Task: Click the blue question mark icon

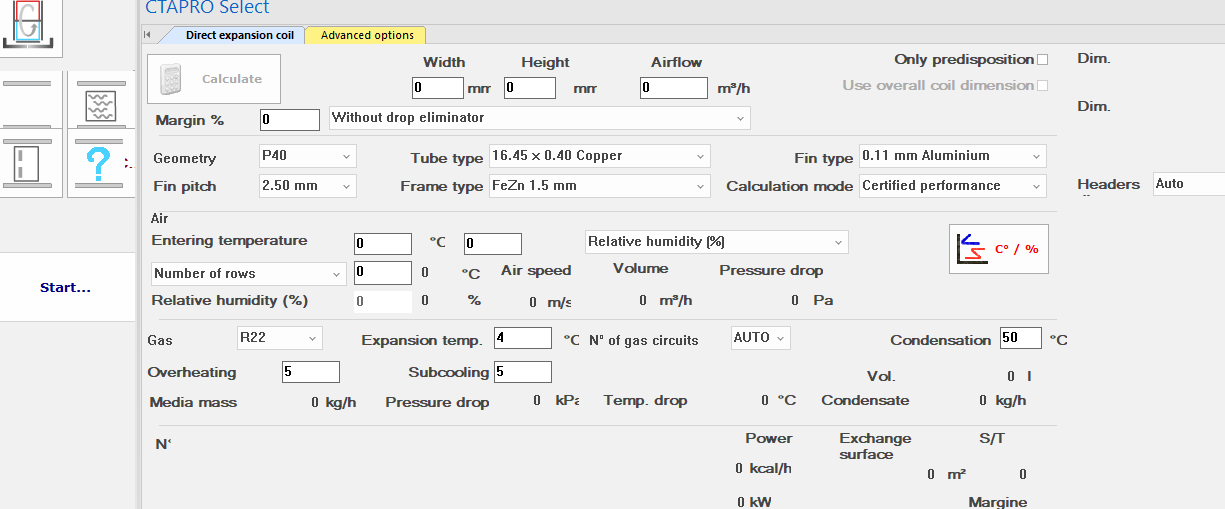Action: point(100,163)
